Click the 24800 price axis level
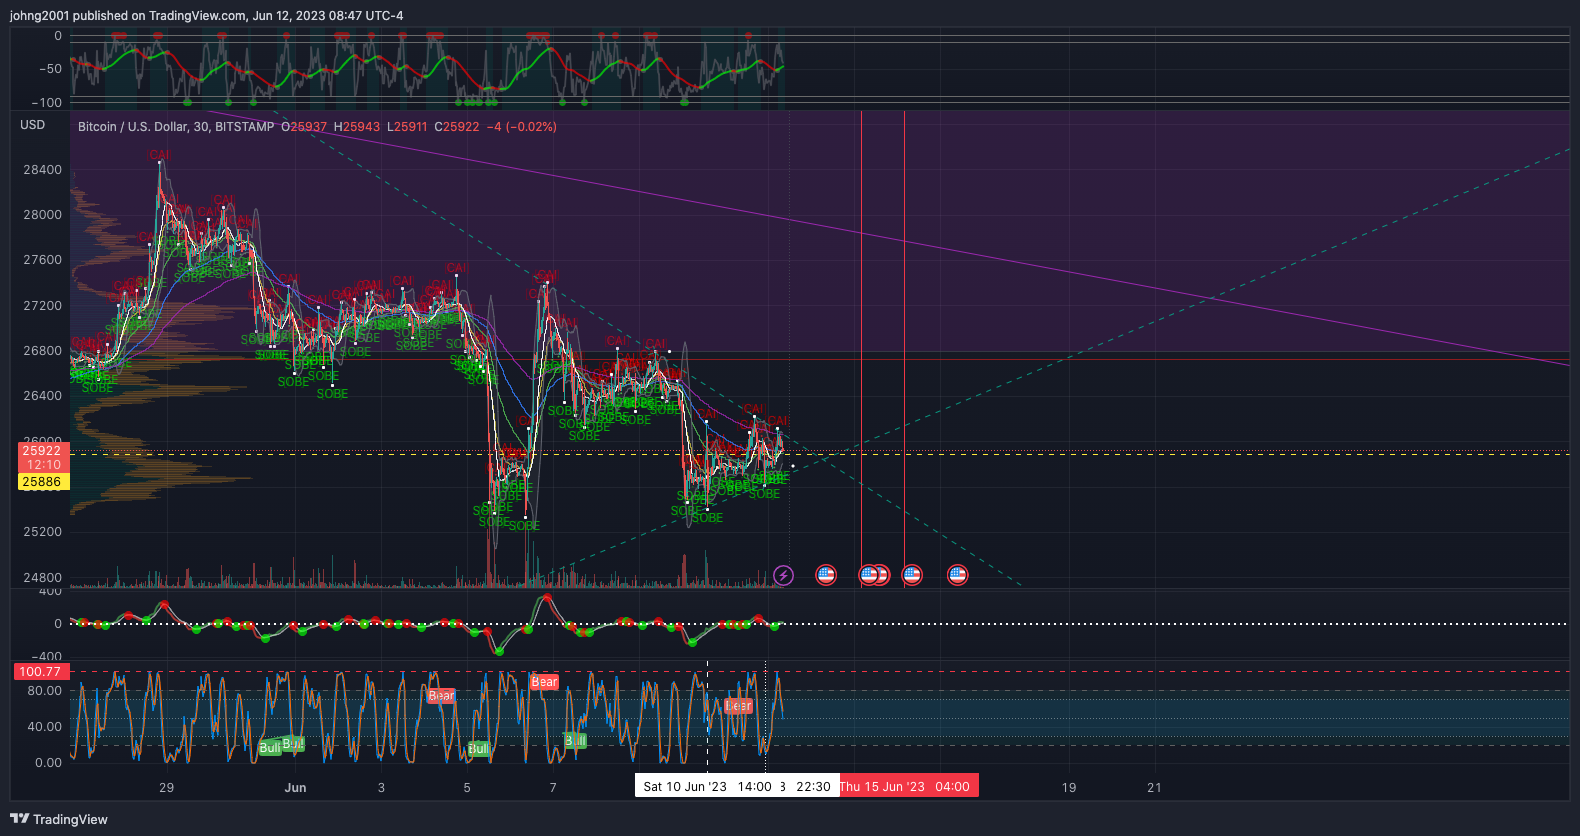Viewport: 1580px width, 836px height. pos(43,578)
